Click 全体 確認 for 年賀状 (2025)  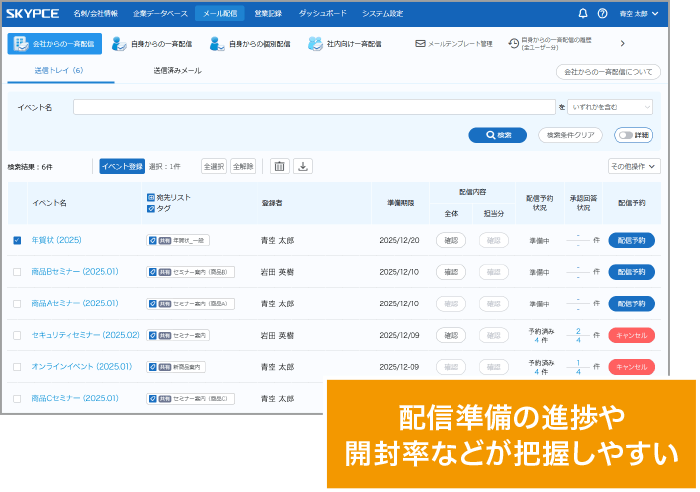(x=451, y=240)
